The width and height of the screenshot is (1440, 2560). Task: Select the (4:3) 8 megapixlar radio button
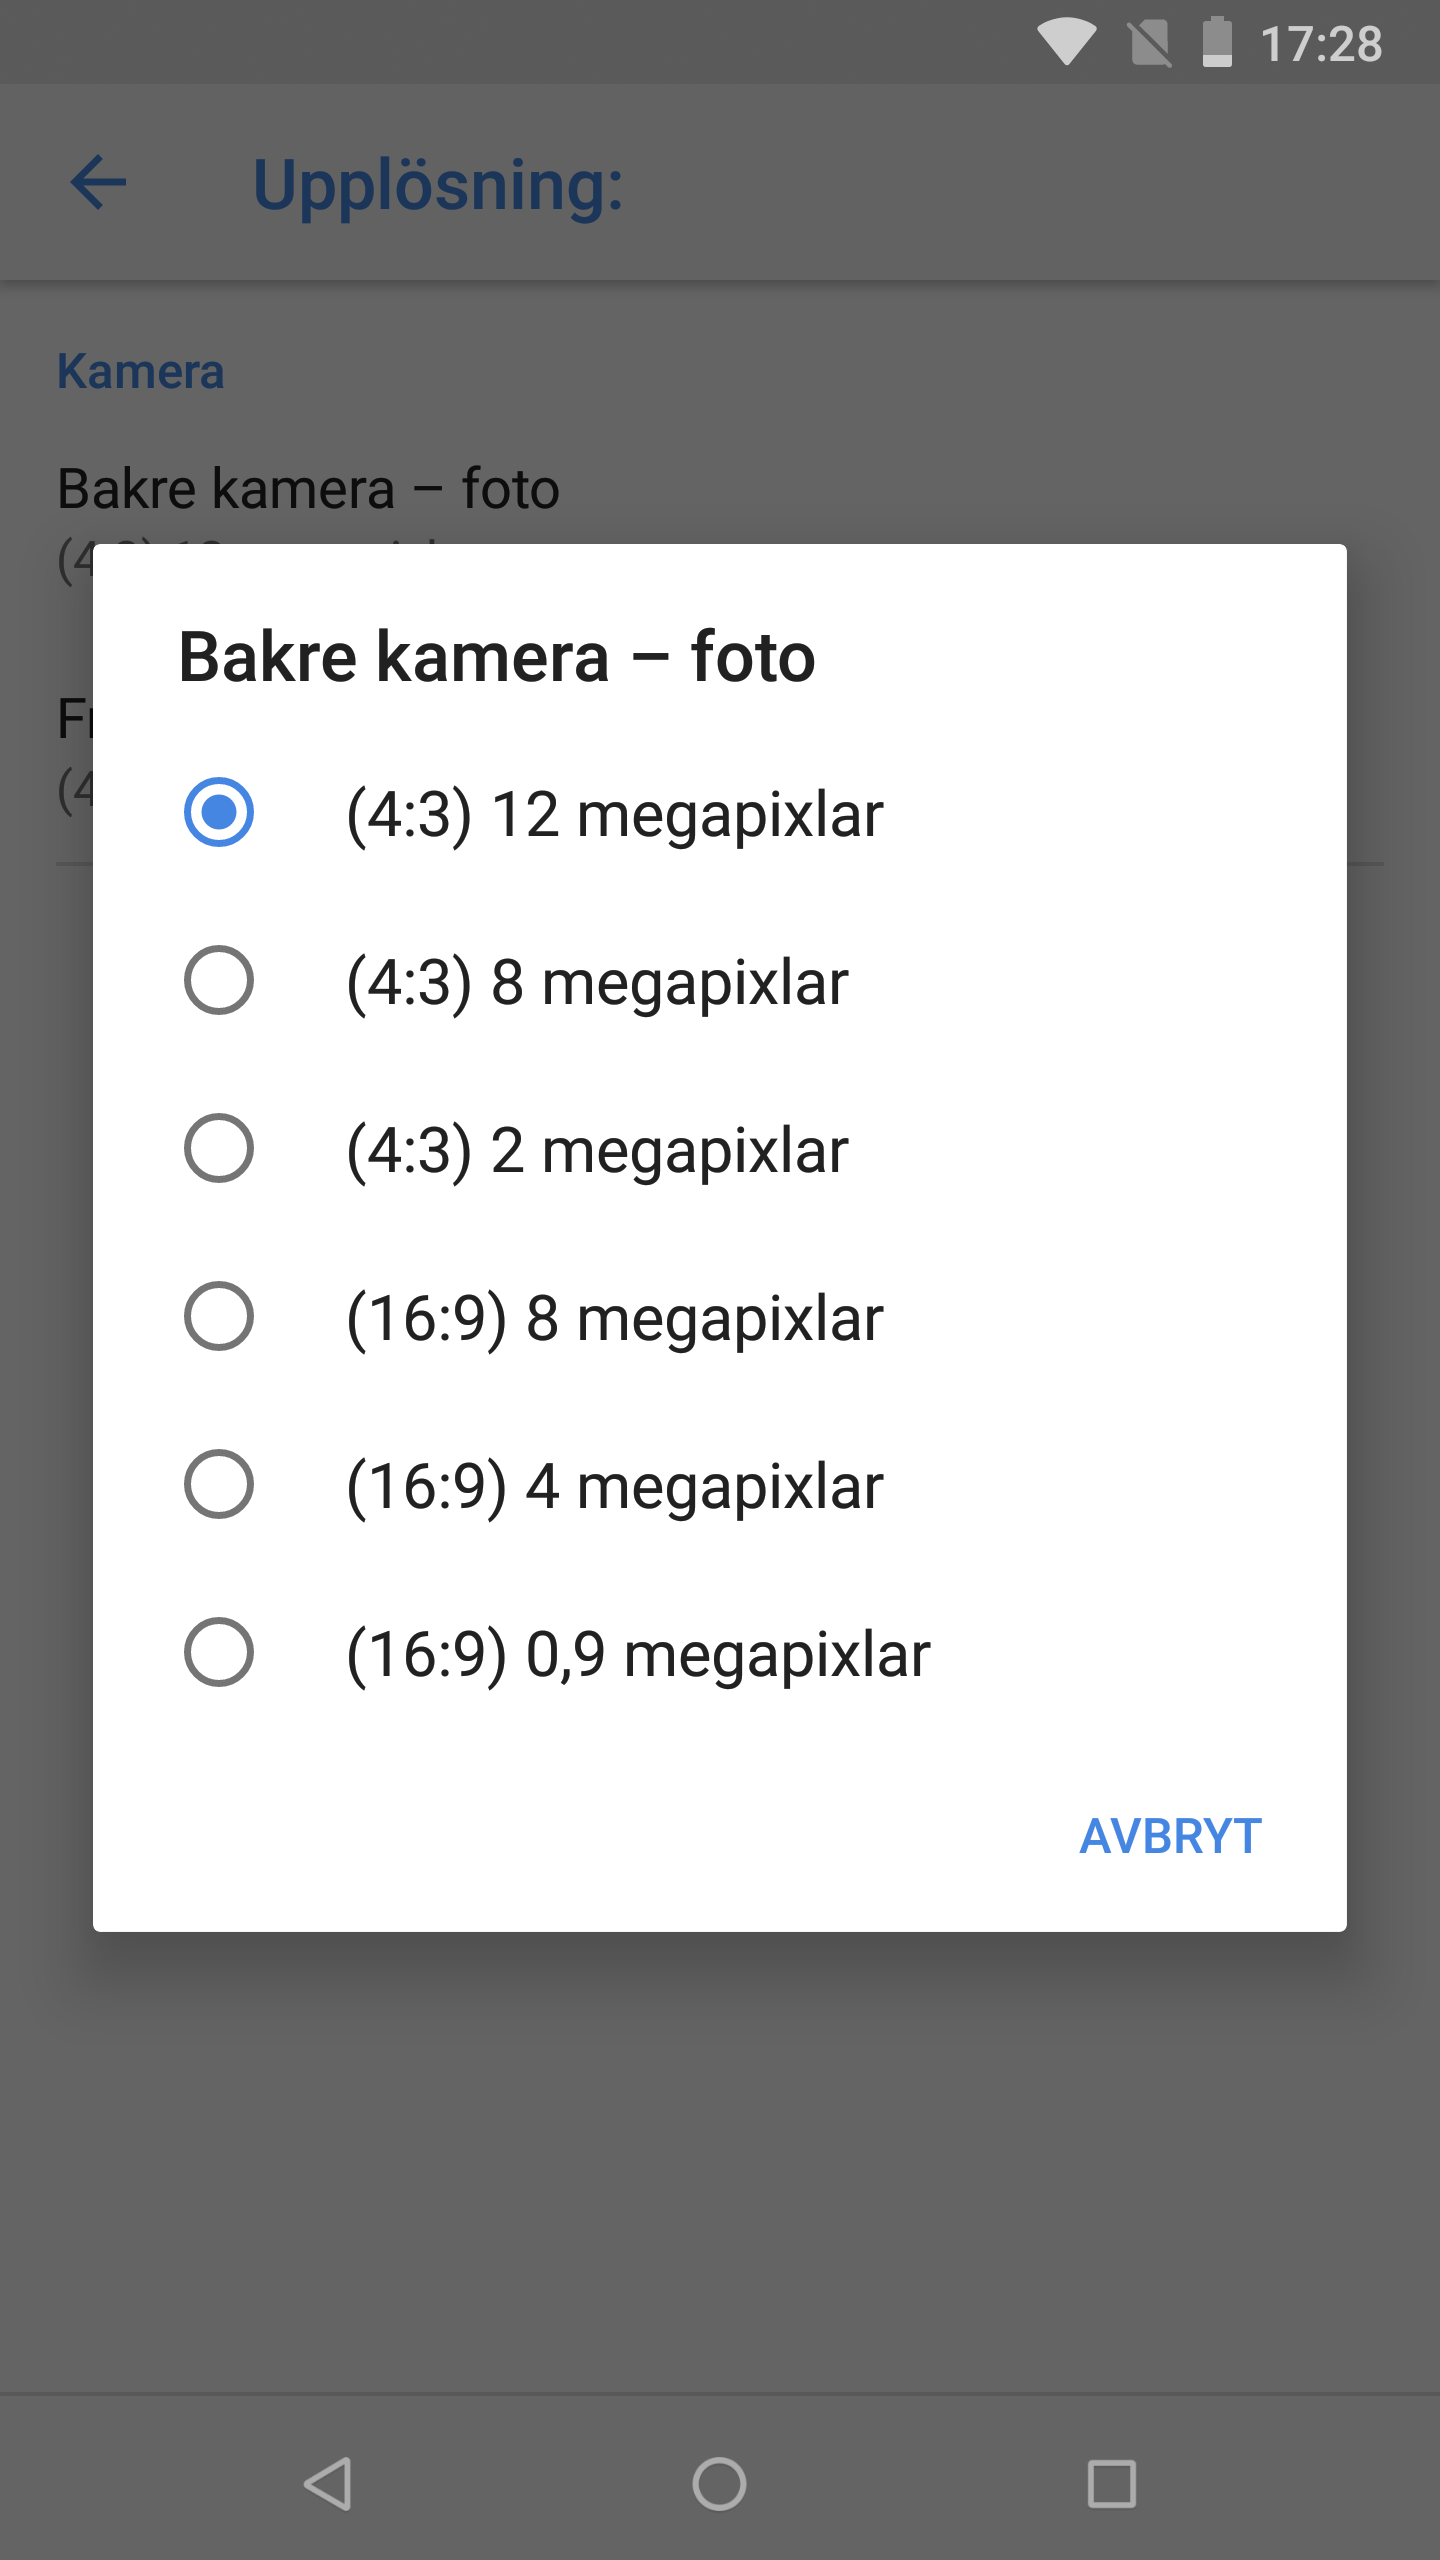219,980
